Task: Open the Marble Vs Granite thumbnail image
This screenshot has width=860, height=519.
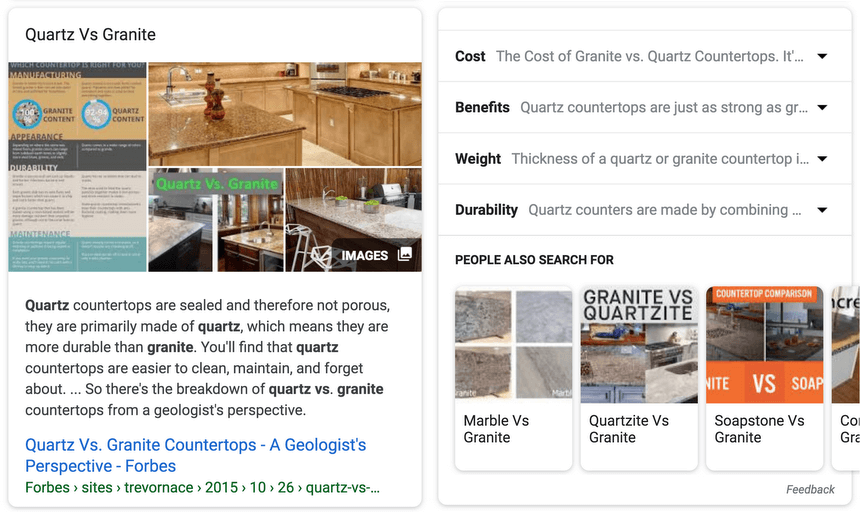Action: 514,344
